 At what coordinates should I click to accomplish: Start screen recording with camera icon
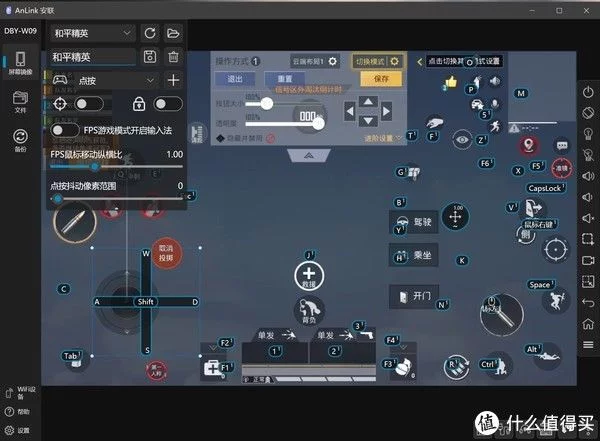point(588,260)
